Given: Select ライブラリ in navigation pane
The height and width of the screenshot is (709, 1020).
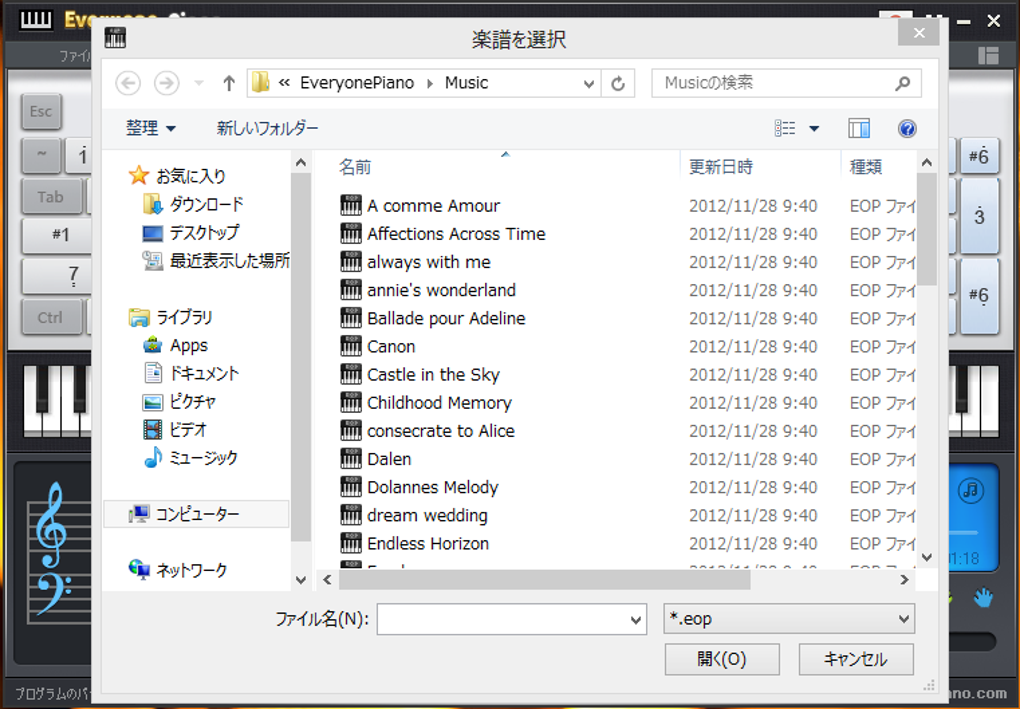Looking at the screenshot, I should click(x=170, y=317).
